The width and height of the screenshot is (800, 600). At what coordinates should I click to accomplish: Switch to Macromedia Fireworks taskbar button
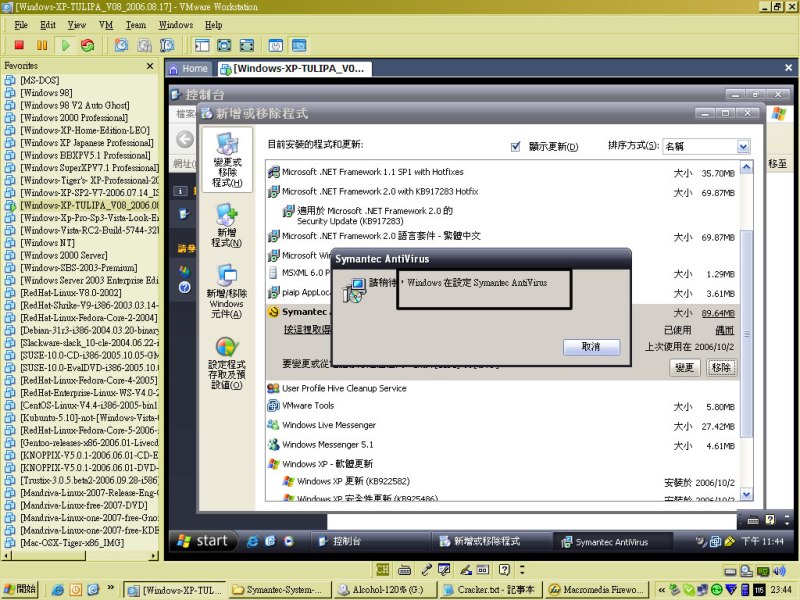point(596,590)
